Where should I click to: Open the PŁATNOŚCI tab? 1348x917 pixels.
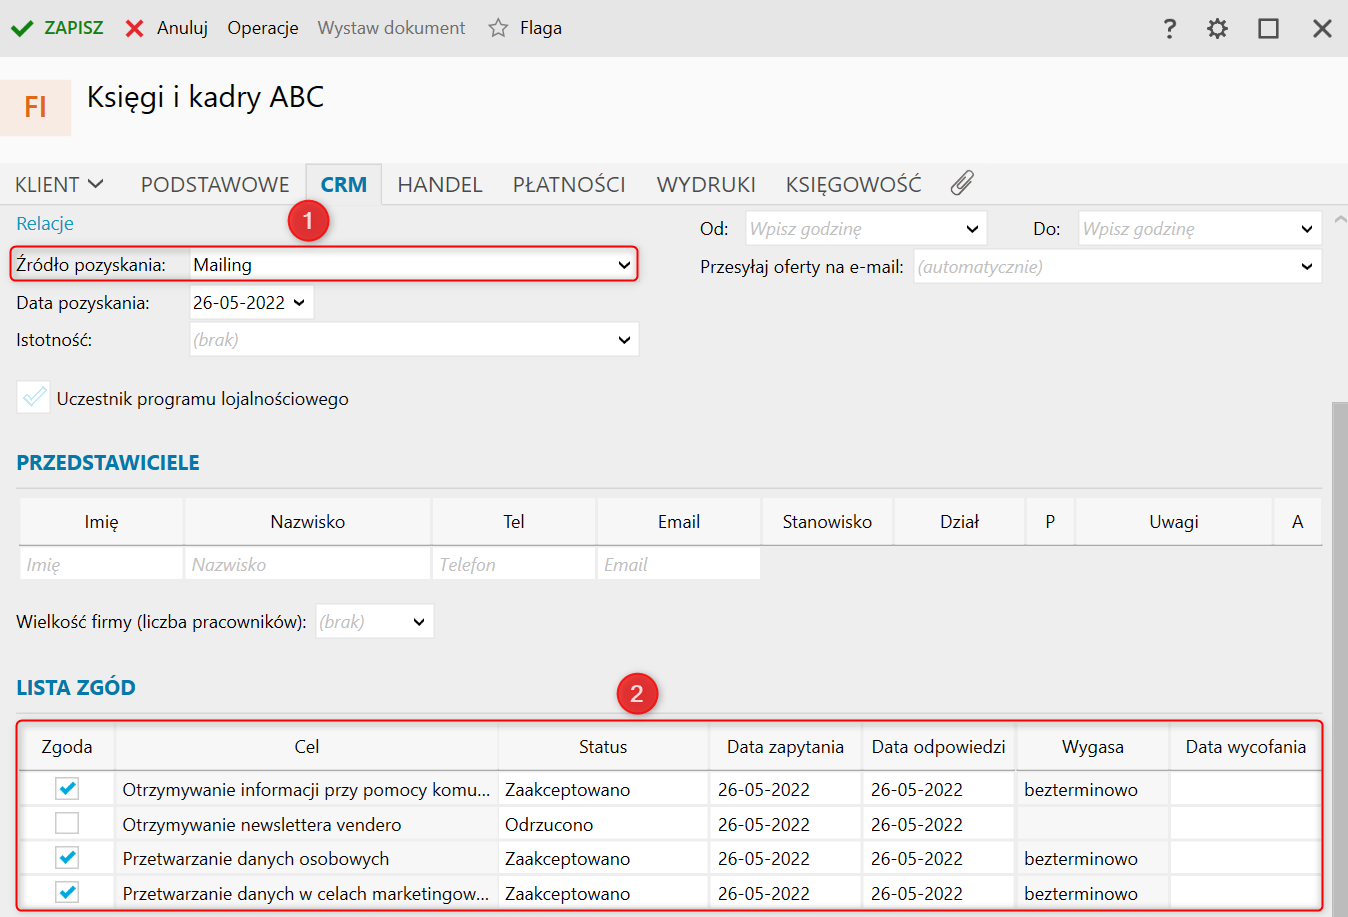click(x=569, y=185)
